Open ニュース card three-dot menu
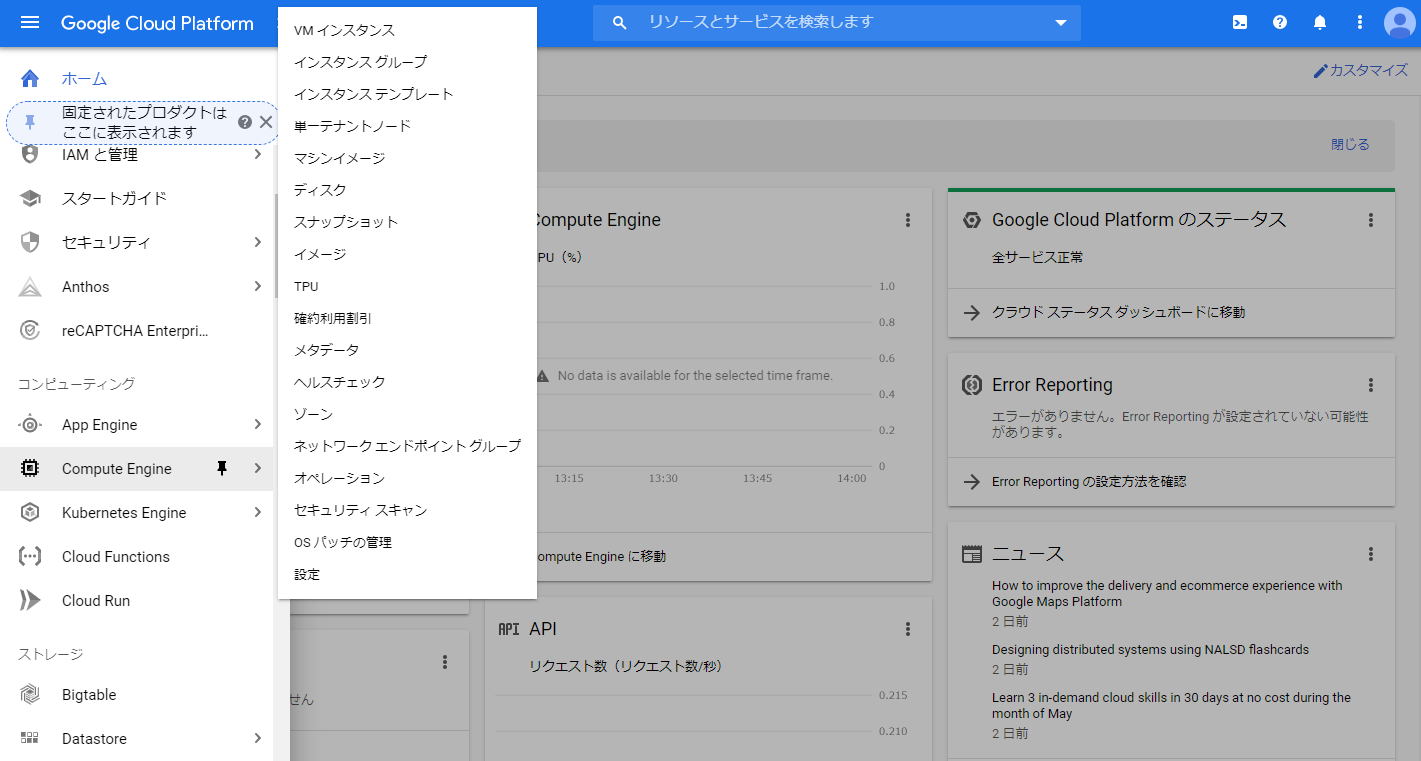Image resolution: width=1421 pixels, height=761 pixels. 1371,554
